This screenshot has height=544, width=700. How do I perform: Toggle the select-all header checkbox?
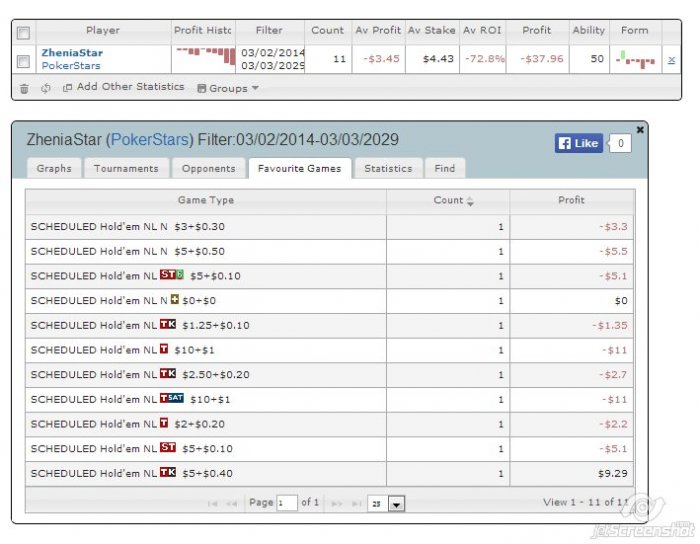click(x=23, y=33)
